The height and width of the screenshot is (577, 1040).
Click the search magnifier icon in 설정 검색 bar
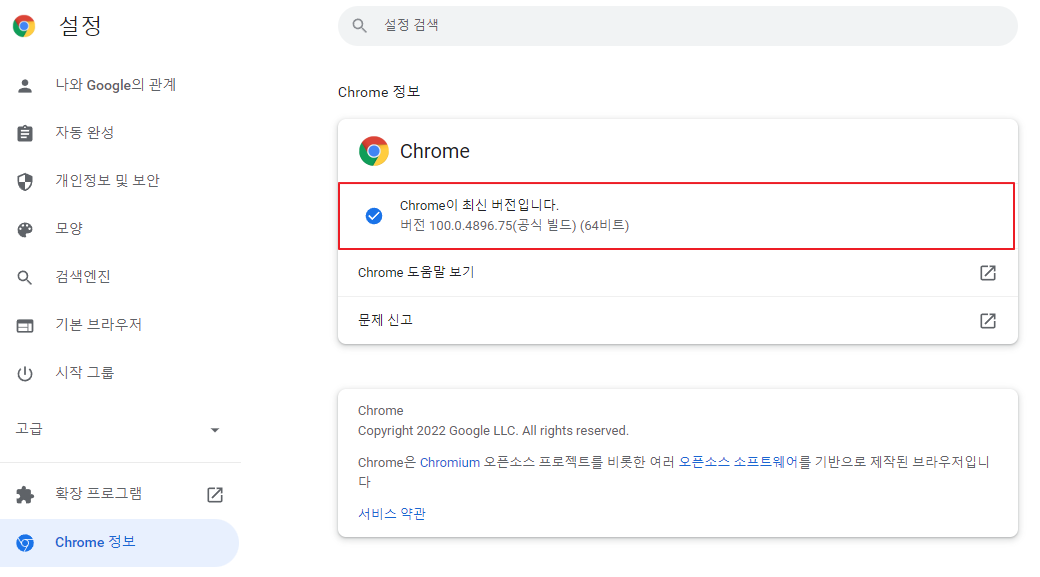point(359,26)
